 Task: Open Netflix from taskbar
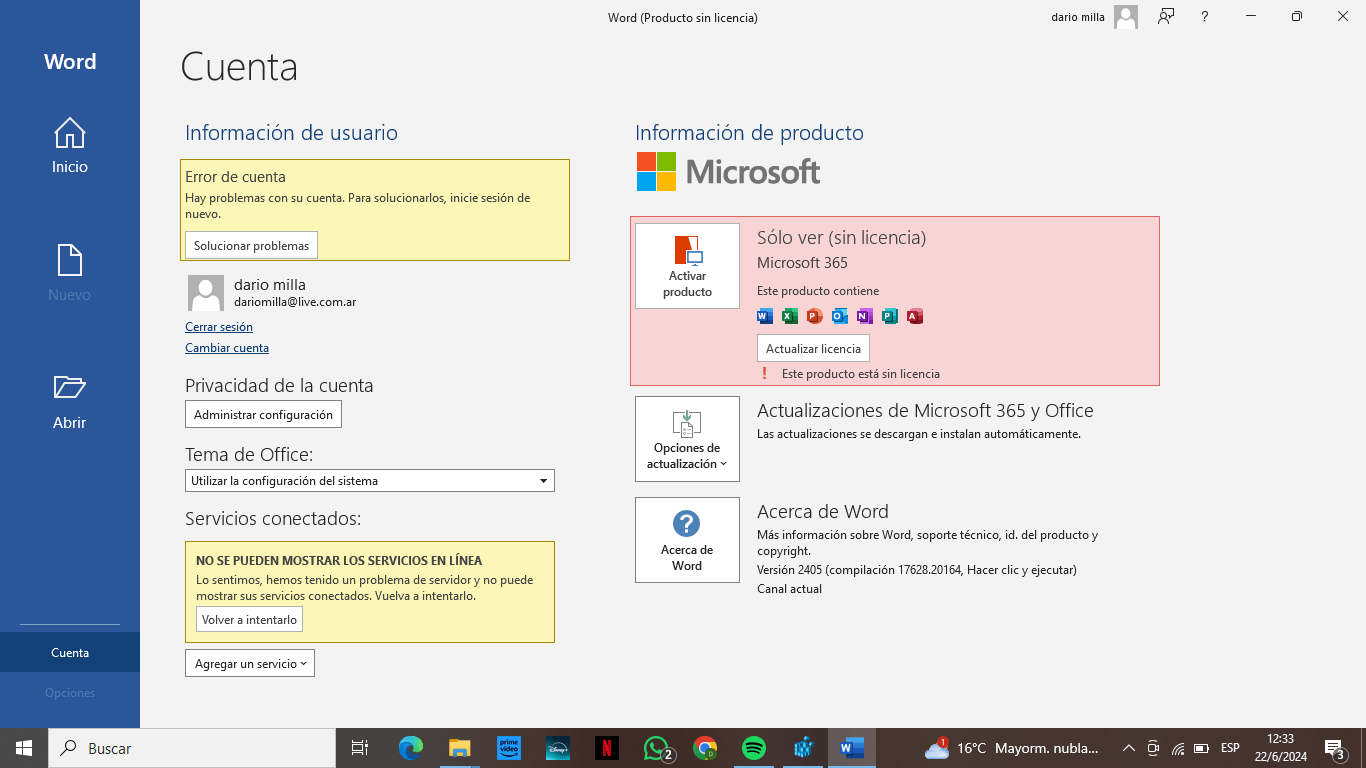point(607,748)
